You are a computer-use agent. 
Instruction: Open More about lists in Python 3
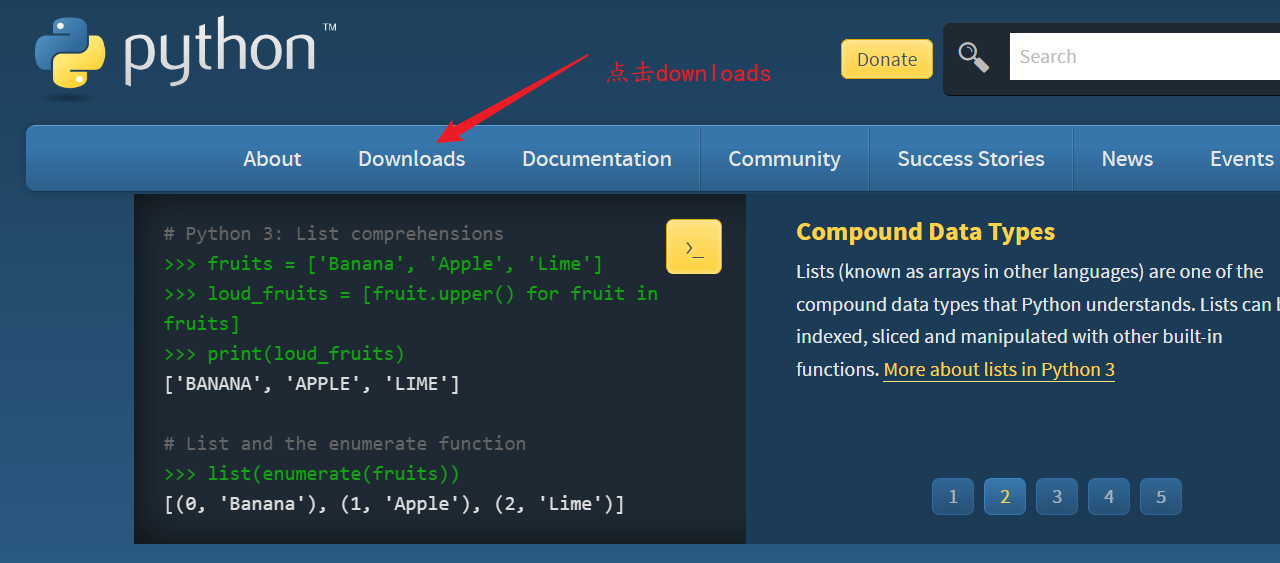pos(999,370)
